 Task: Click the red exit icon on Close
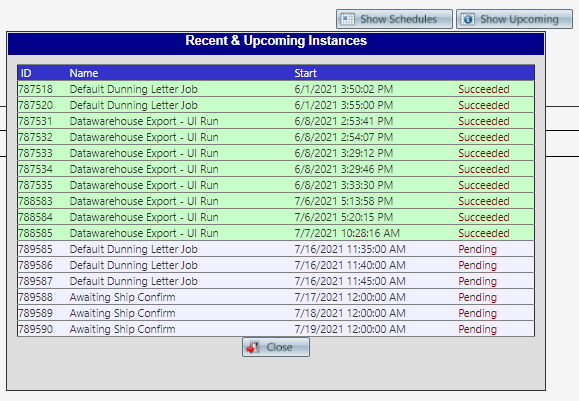coord(253,347)
